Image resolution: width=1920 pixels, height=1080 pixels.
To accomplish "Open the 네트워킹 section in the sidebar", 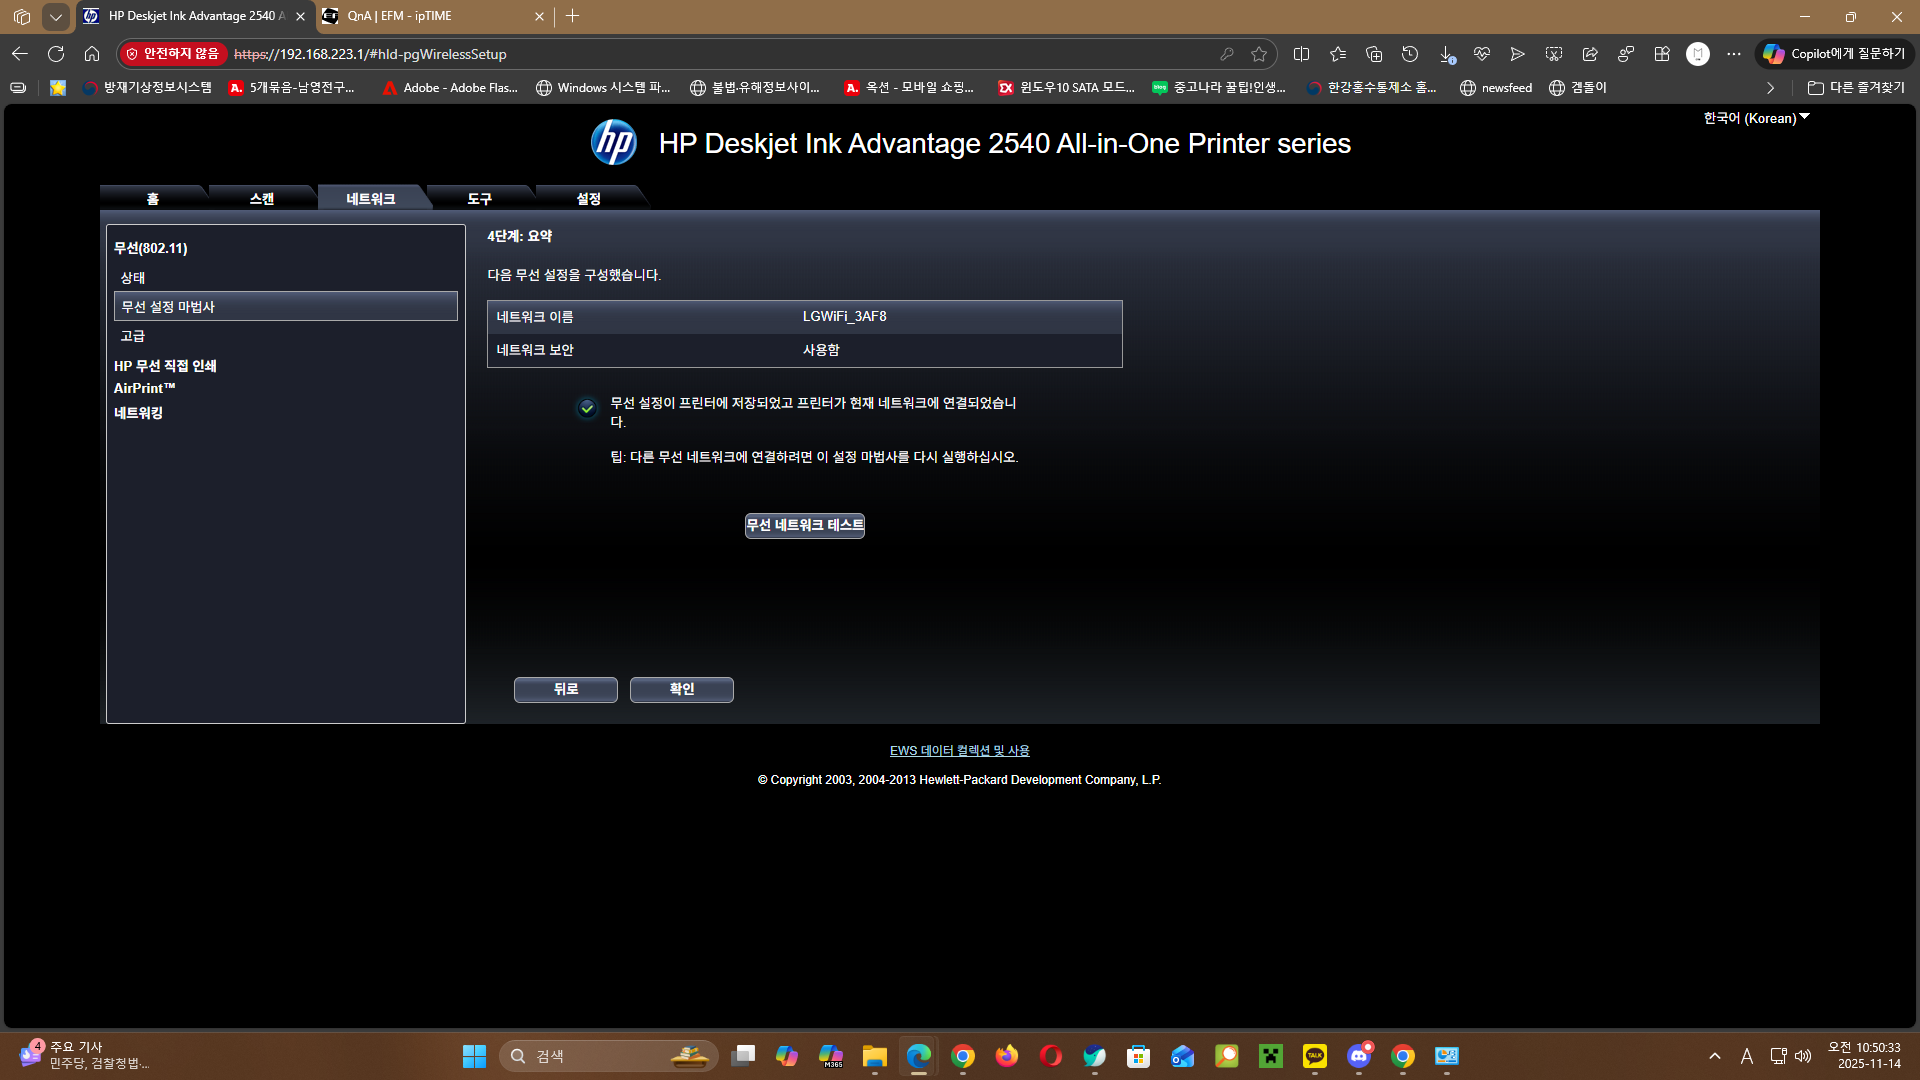I will click(138, 413).
